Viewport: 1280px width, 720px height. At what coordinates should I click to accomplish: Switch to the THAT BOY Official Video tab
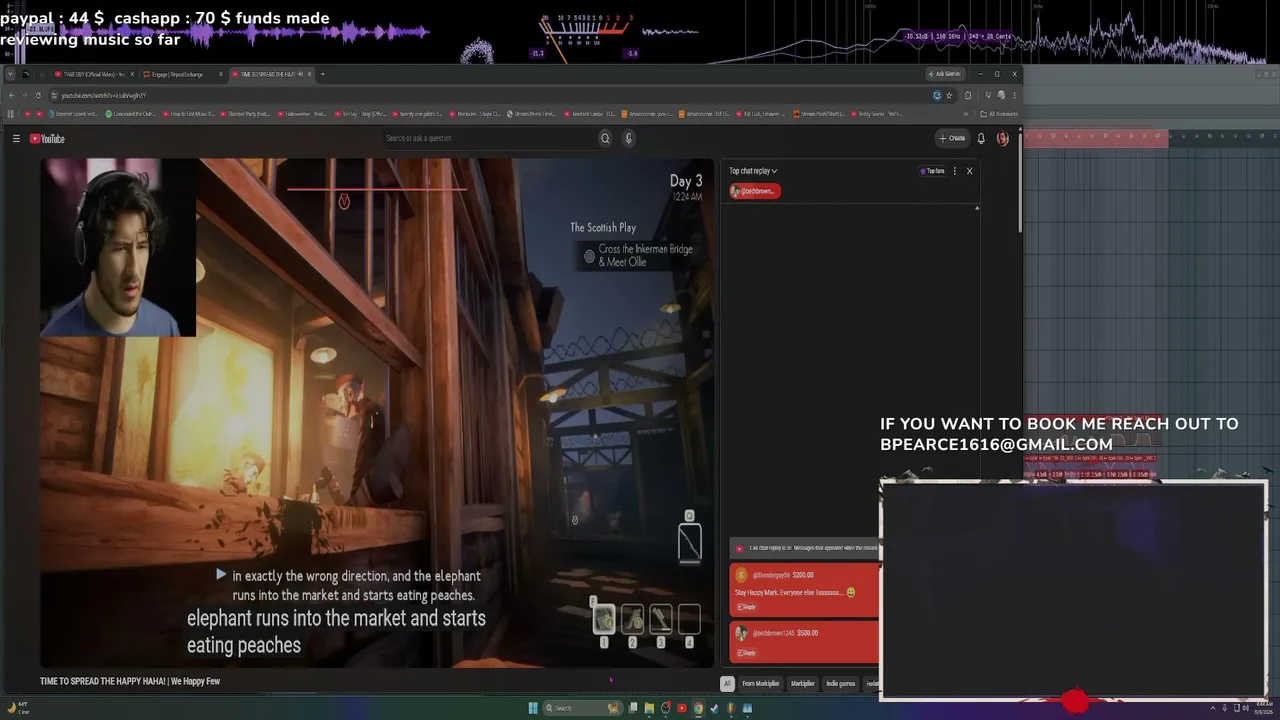(x=95, y=74)
